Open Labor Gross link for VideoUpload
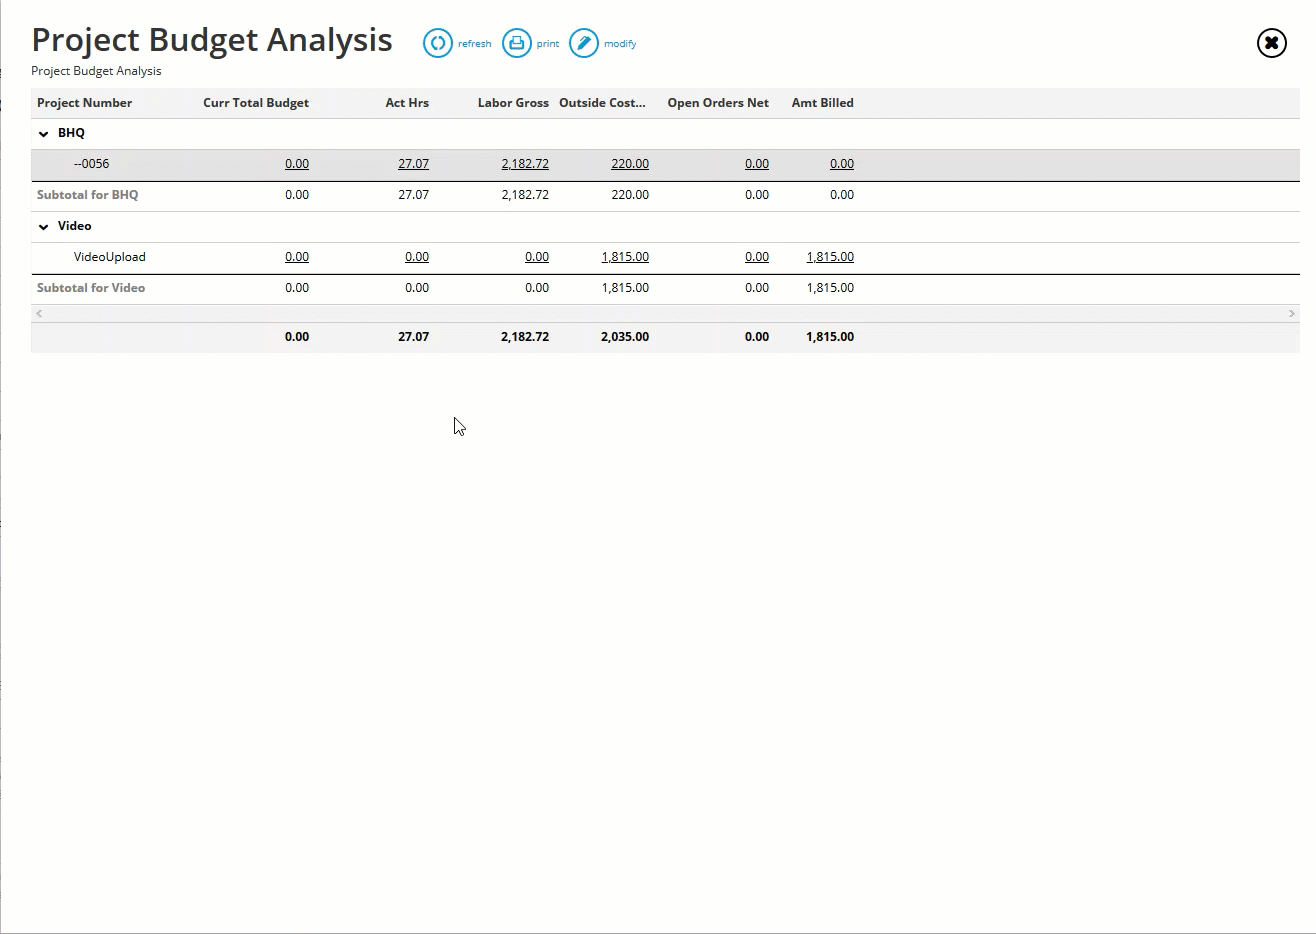Viewport: 1316px width, 934px height. pos(537,257)
